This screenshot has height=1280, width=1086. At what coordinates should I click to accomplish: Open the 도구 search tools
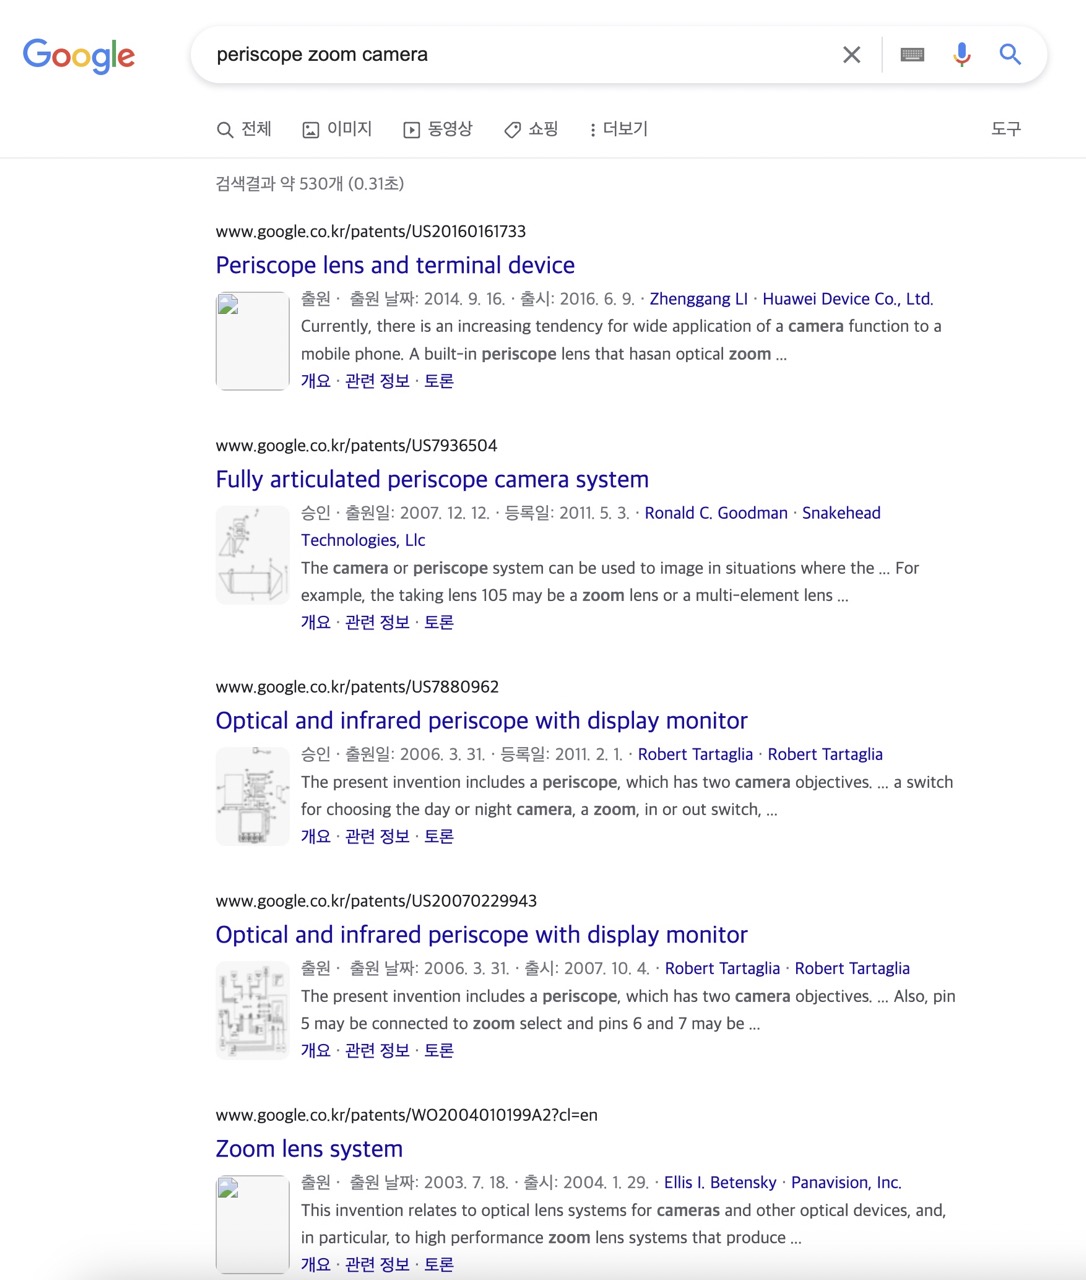click(x=1006, y=129)
